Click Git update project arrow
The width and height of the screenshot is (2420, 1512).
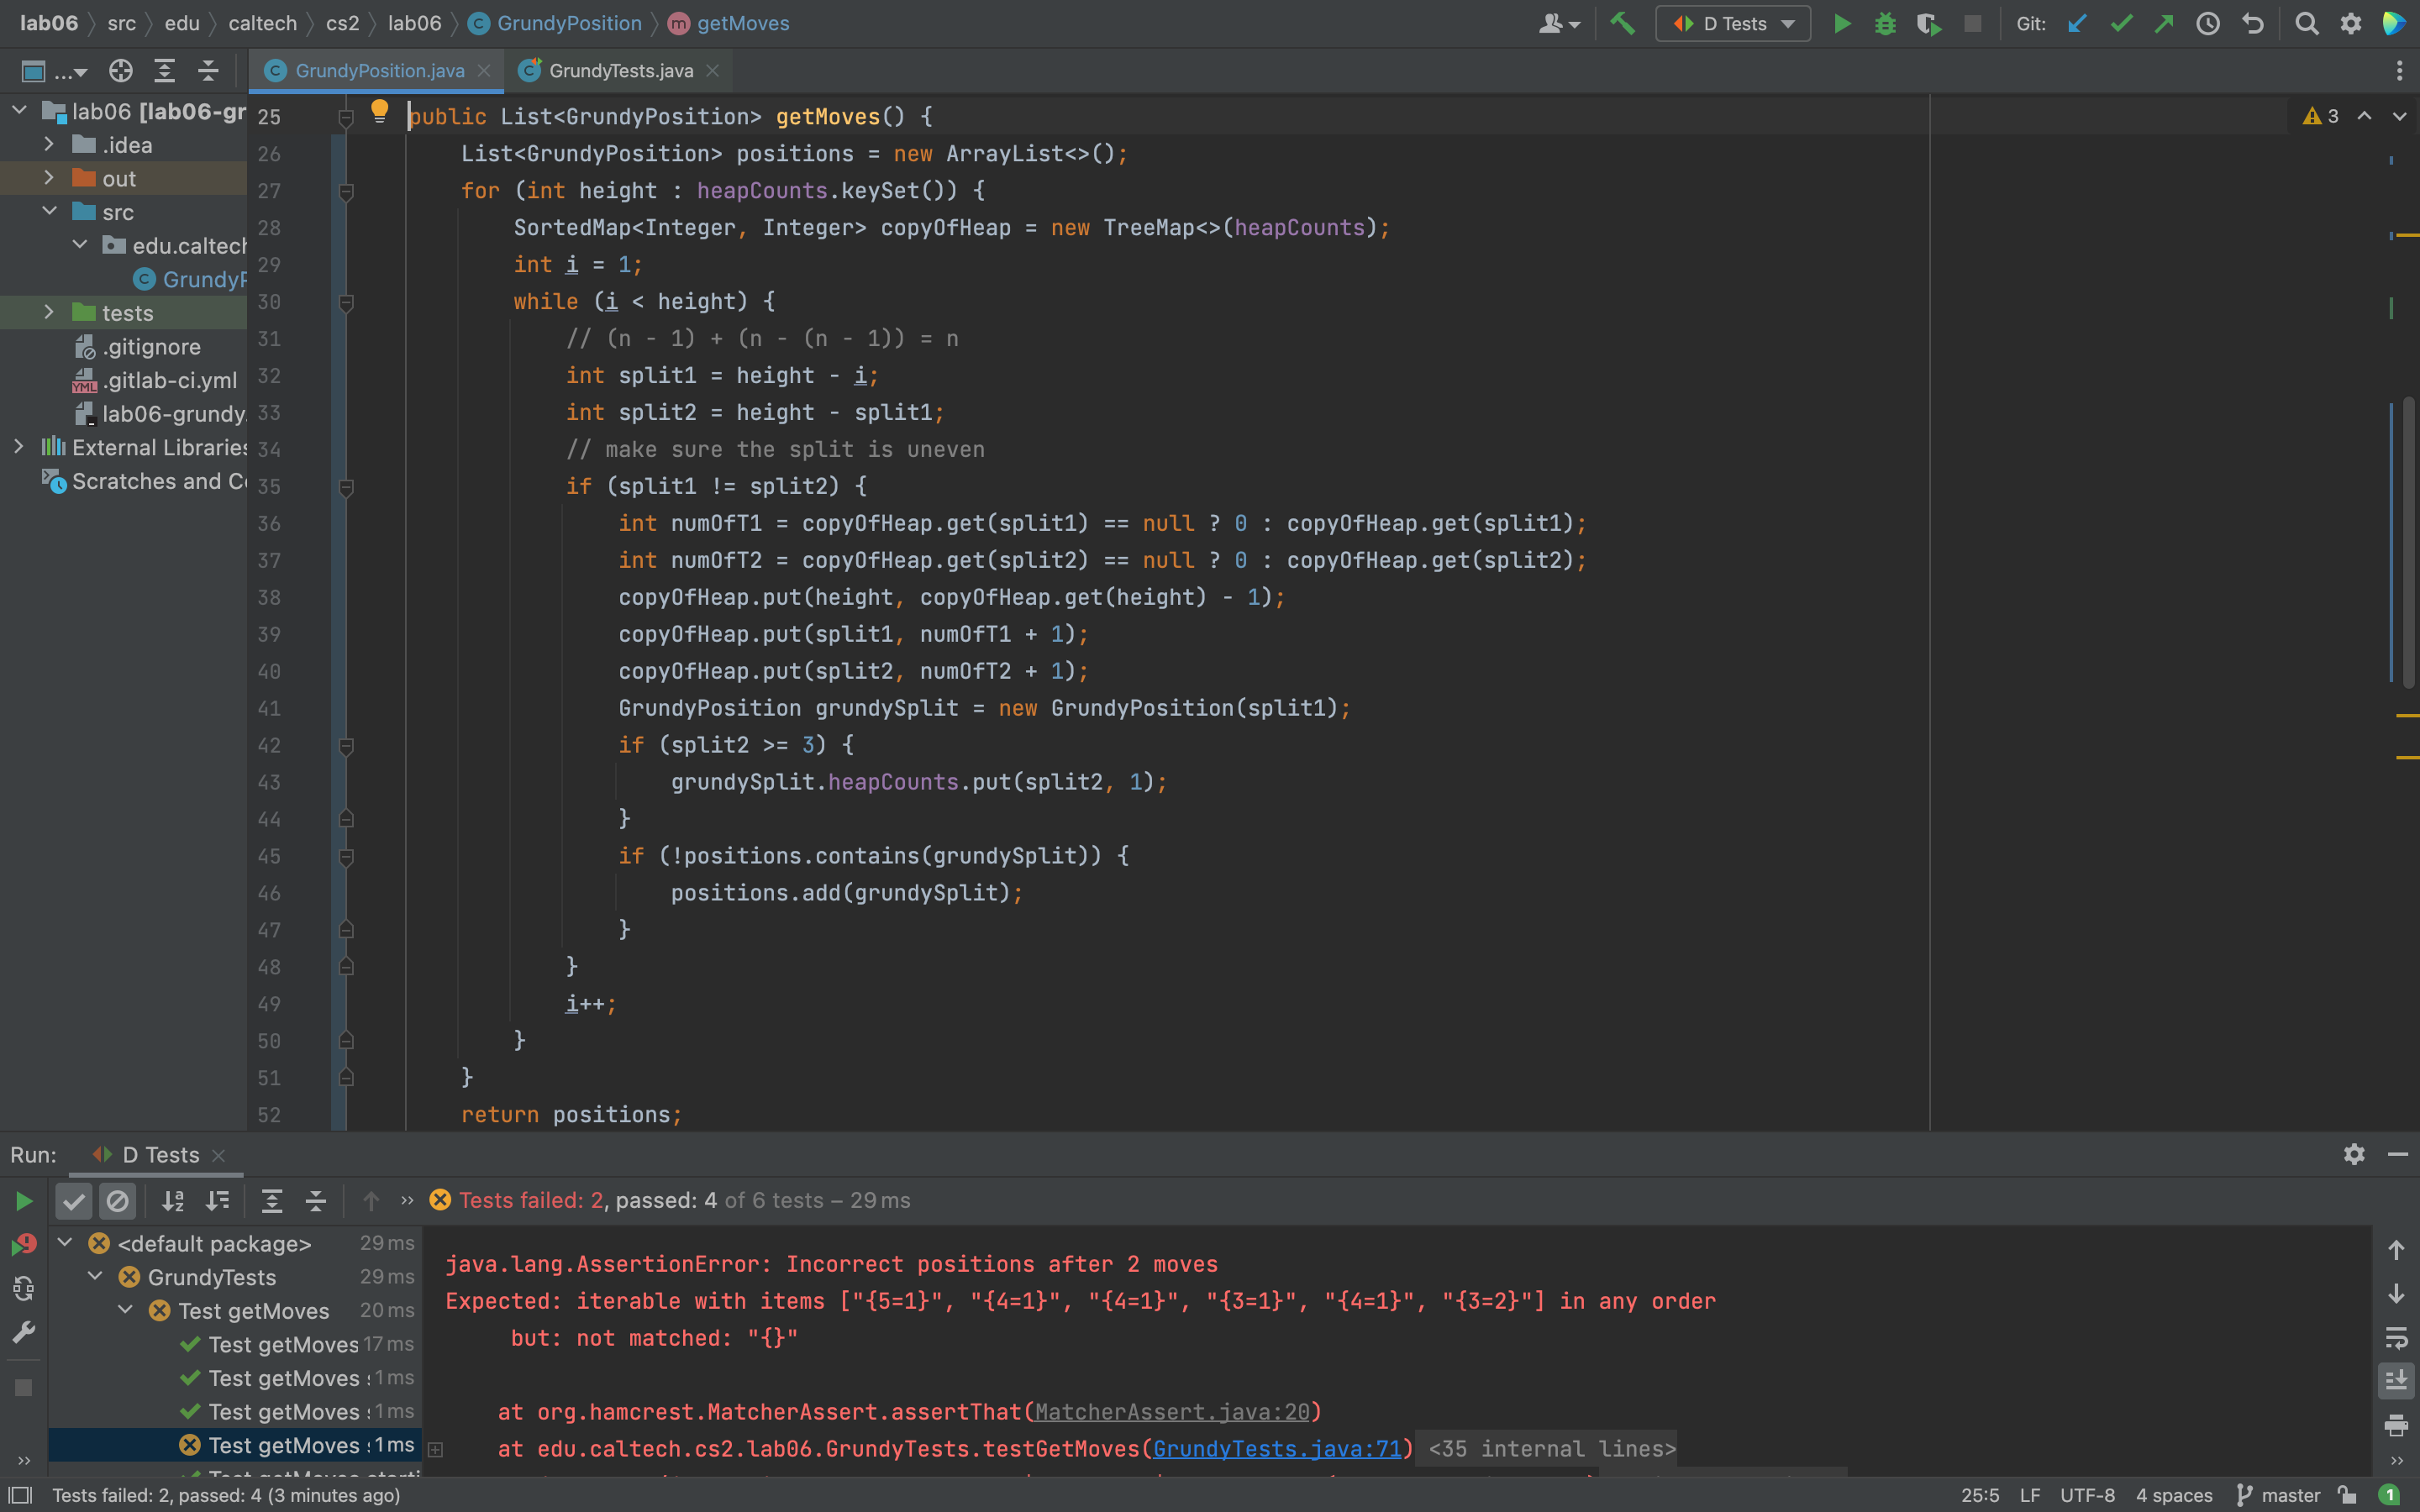point(2077,23)
